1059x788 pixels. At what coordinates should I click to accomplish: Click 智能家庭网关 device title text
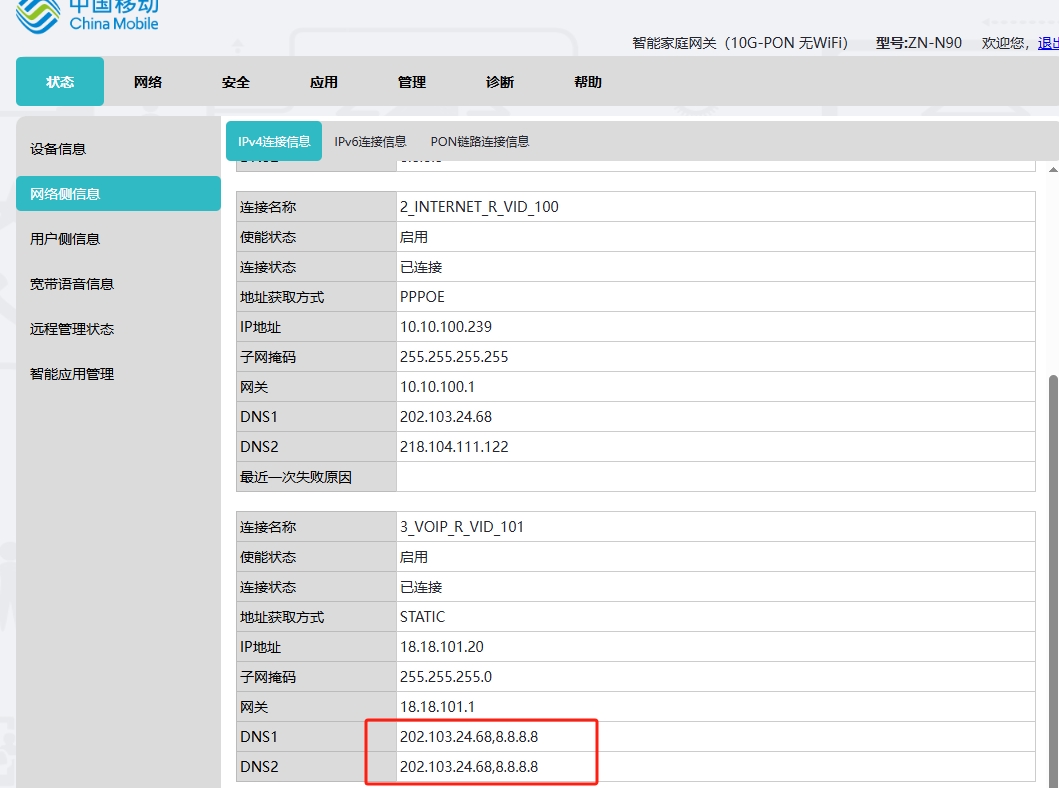click(740, 43)
